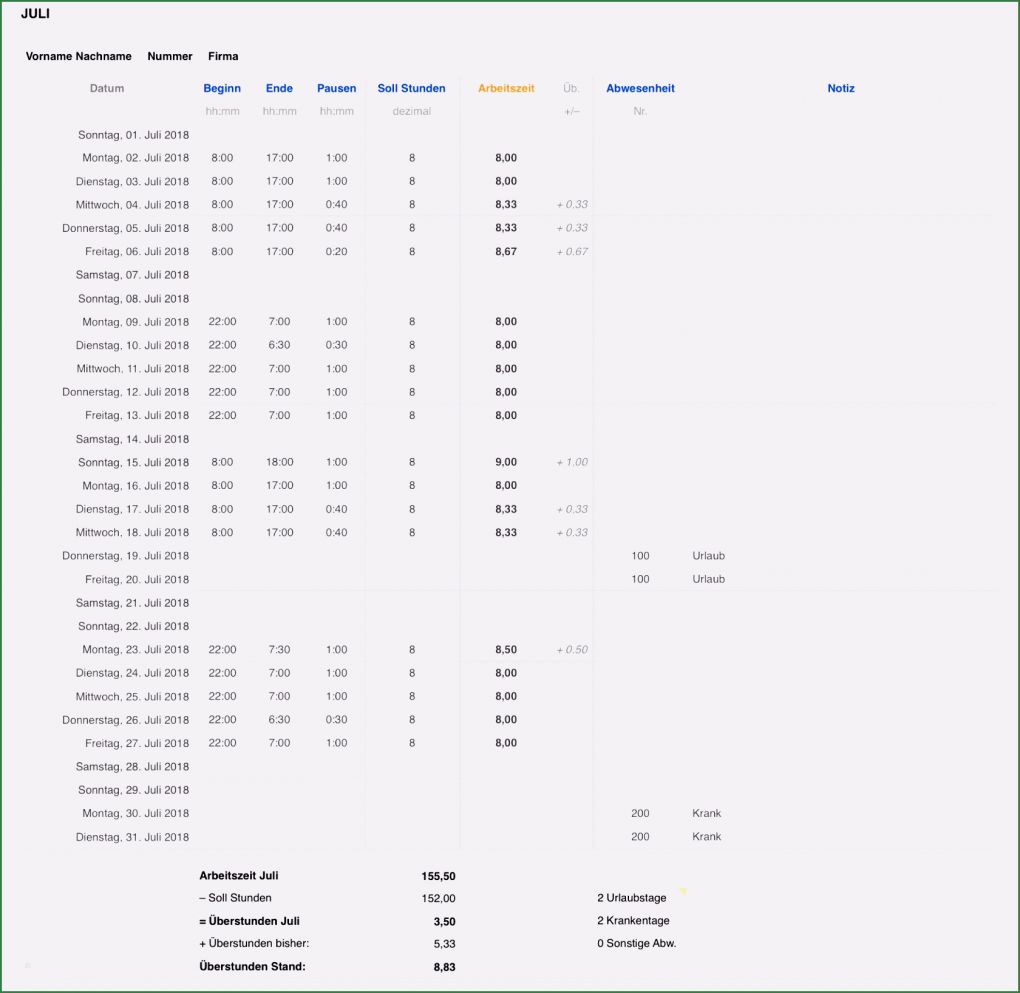Click the JULI sheet title

click(x=35, y=14)
